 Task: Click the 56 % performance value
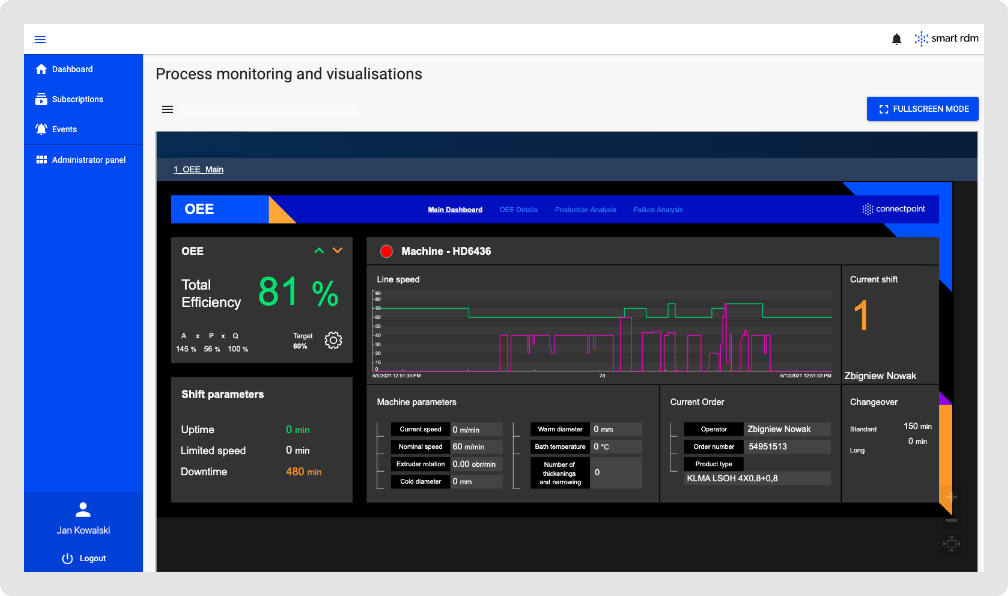(212, 349)
